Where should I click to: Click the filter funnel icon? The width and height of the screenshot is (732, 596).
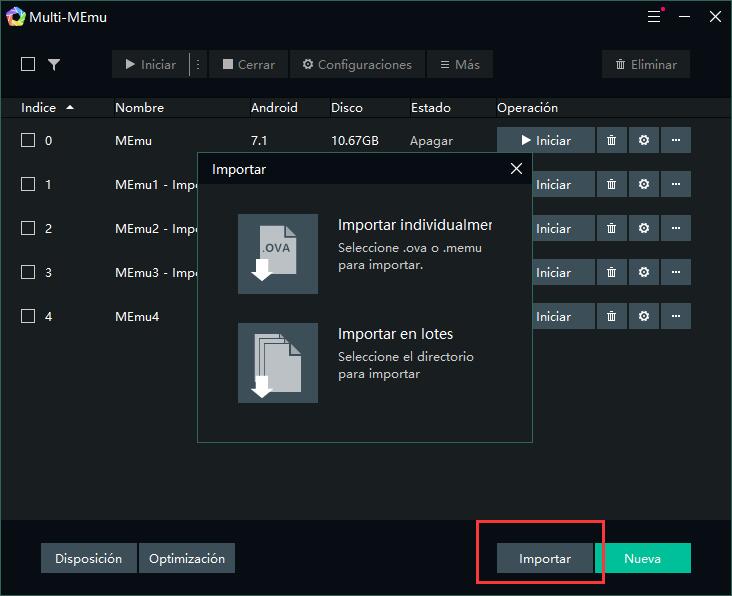(x=54, y=64)
